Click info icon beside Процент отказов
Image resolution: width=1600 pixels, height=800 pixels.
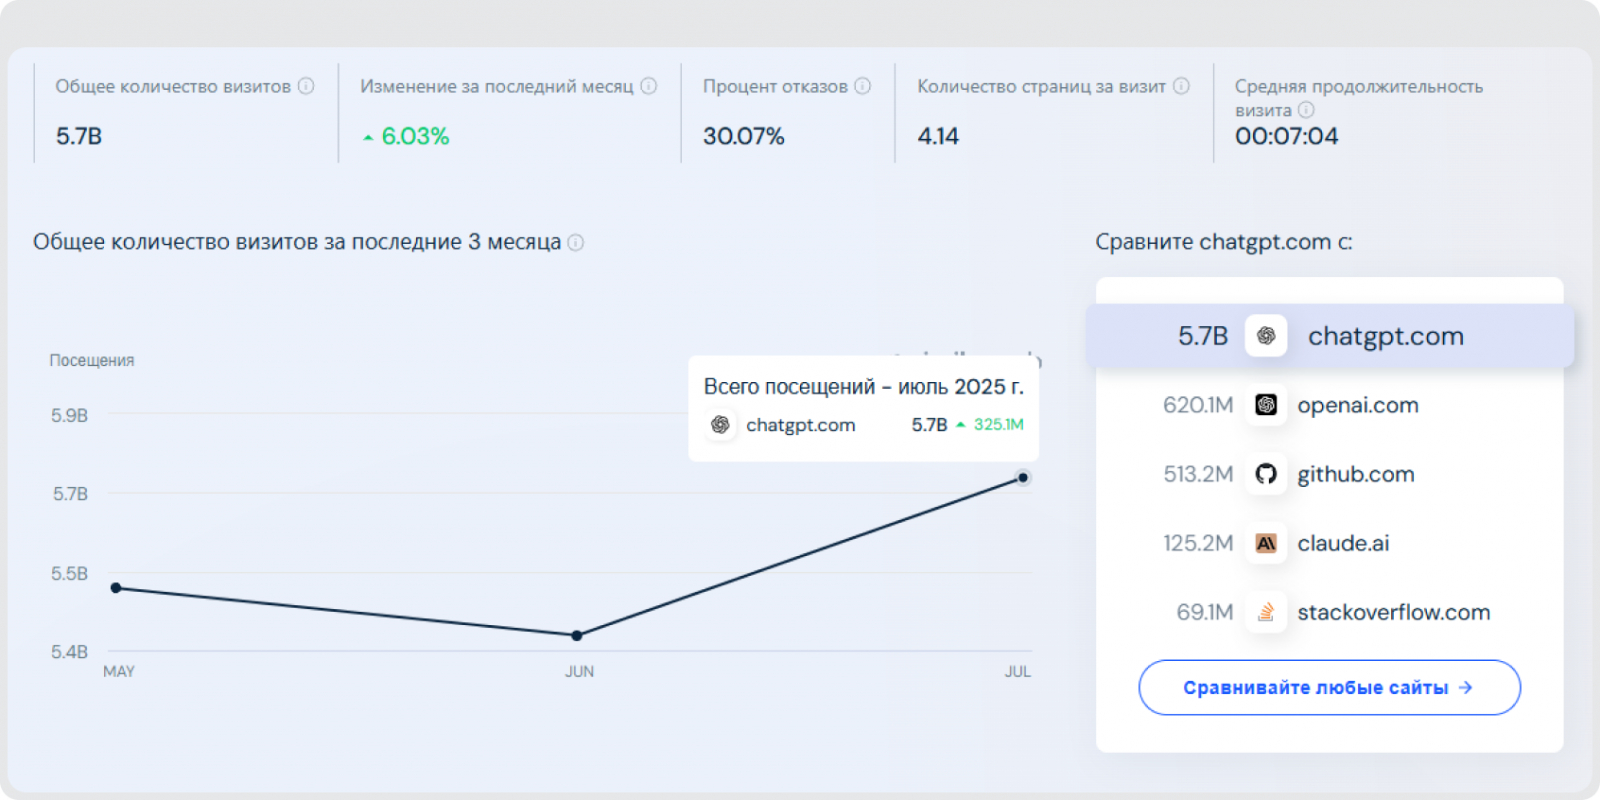click(x=862, y=86)
